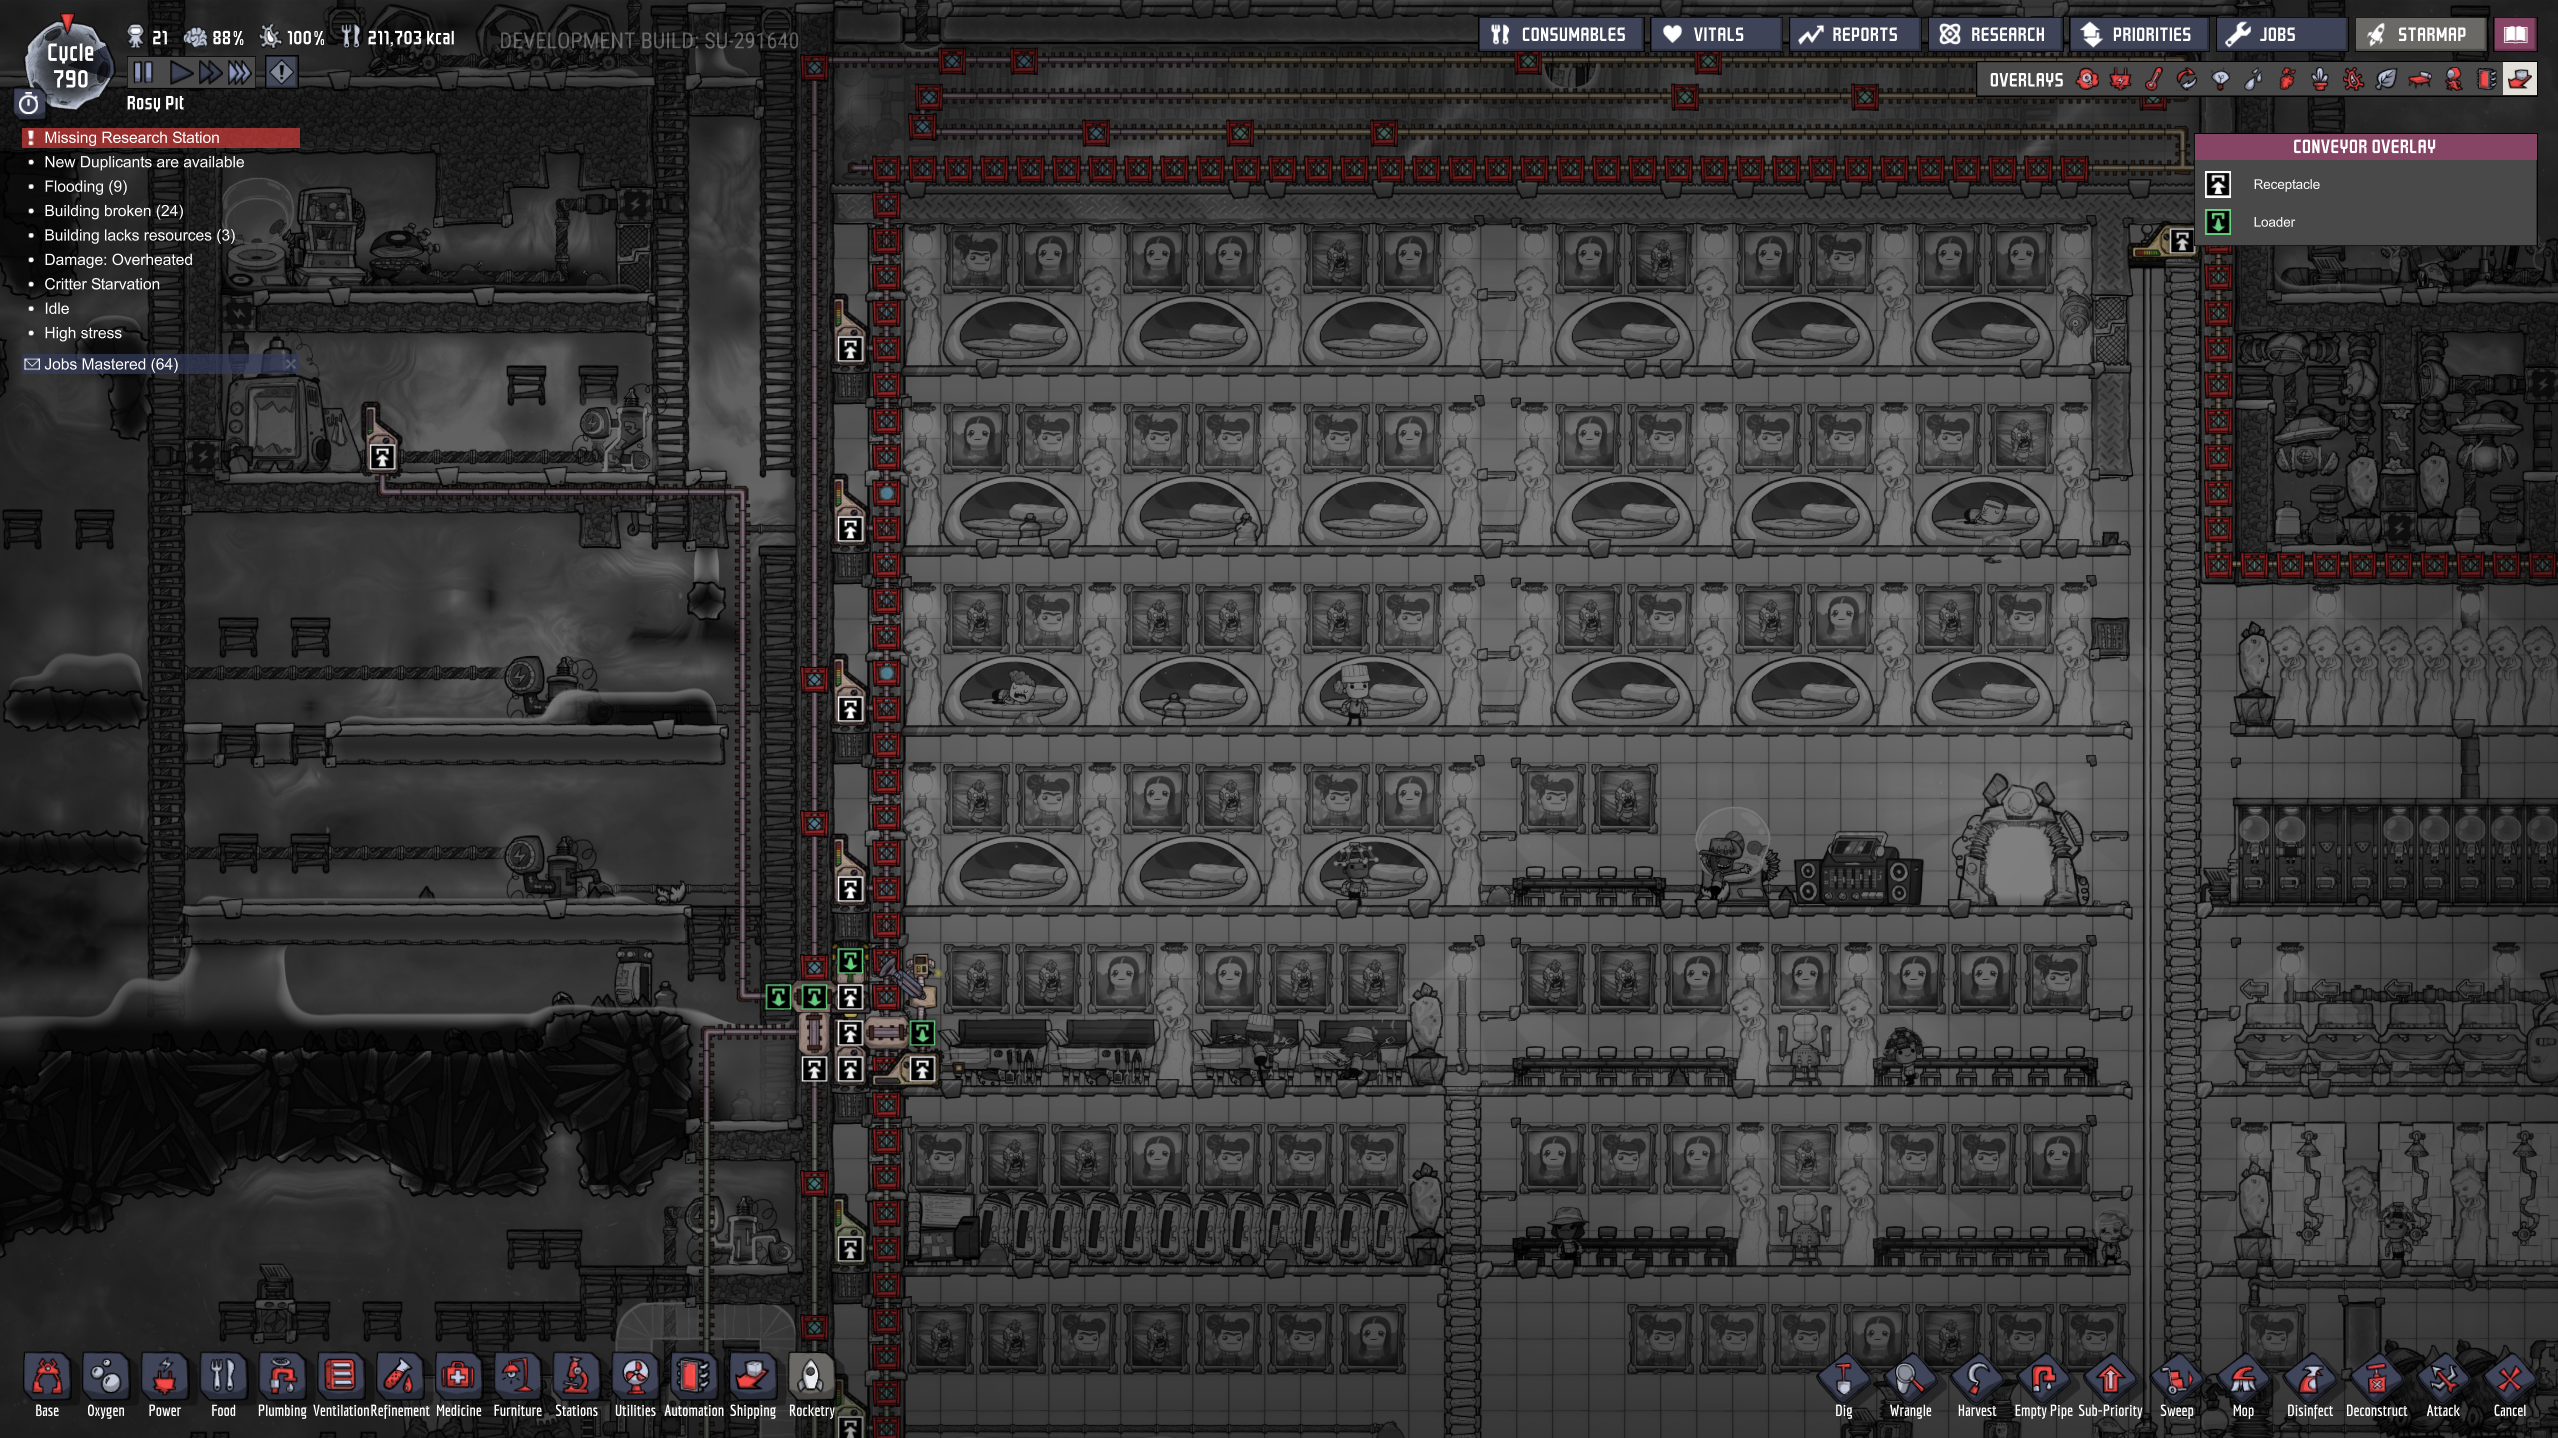
Task: Toggle the Power overlay icon
Action: pyautogui.click(x=2120, y=80)
